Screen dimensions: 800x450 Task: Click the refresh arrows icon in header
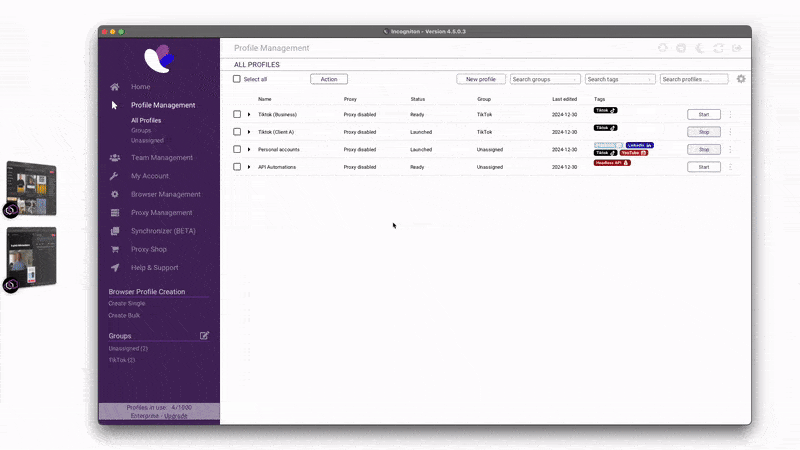click(x=718, y=48)
